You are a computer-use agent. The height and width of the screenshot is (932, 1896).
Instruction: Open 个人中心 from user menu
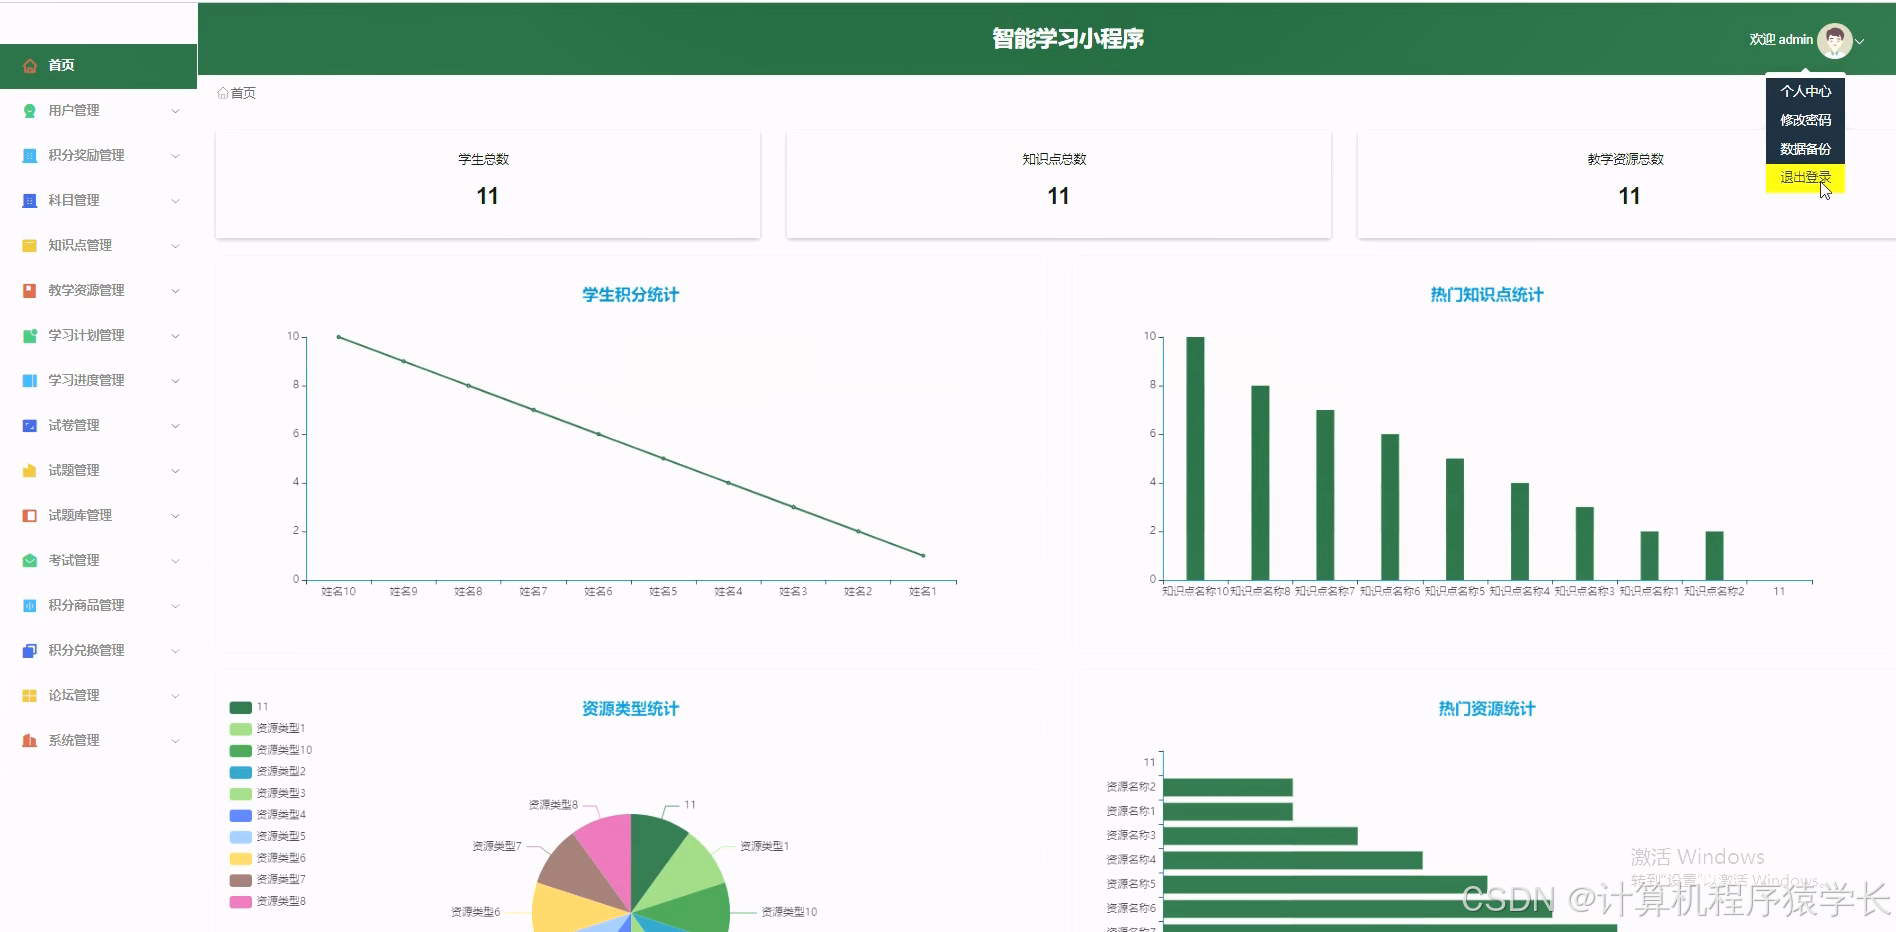tap(1805, 91)
